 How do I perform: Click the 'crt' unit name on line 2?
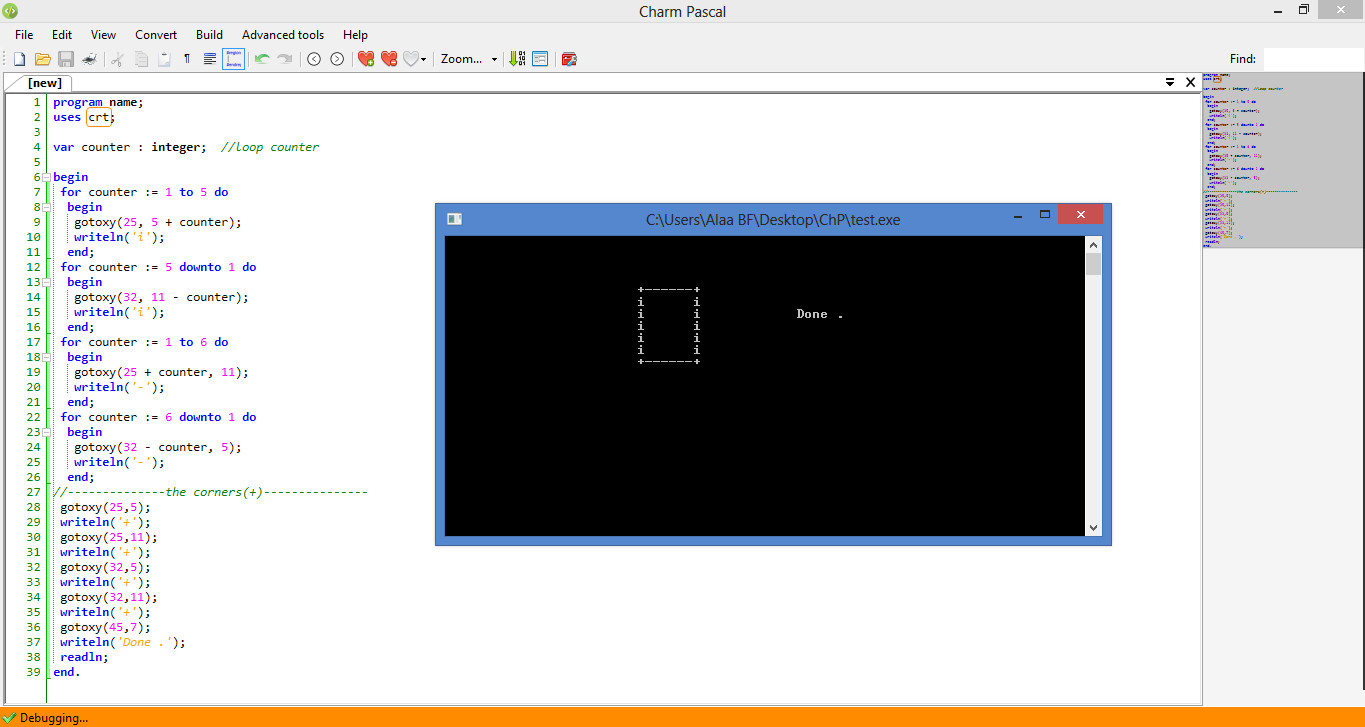98,117
